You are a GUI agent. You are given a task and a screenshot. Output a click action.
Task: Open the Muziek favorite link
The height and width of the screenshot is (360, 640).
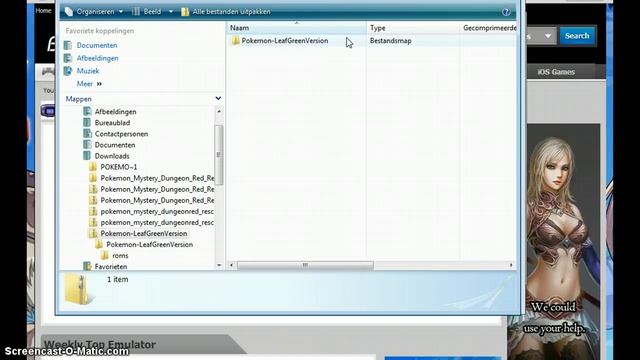point(88,71)
